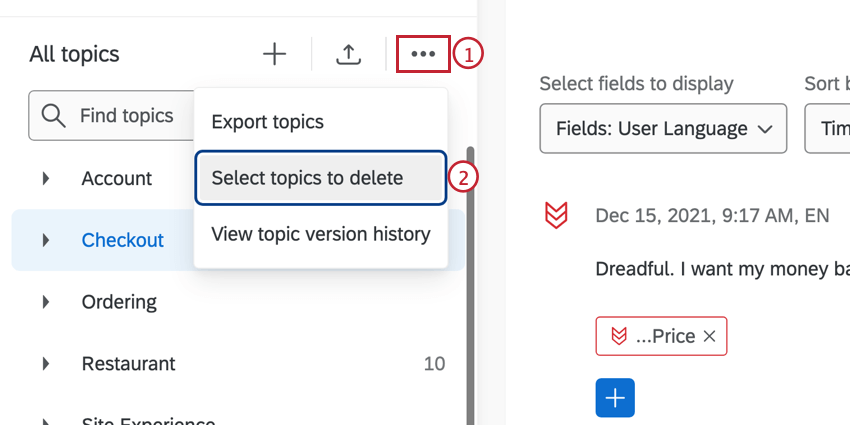Image resolution: width=850 pixels, height=425 pixels.
Task: Open View topic version history
Action: [320, 235]
